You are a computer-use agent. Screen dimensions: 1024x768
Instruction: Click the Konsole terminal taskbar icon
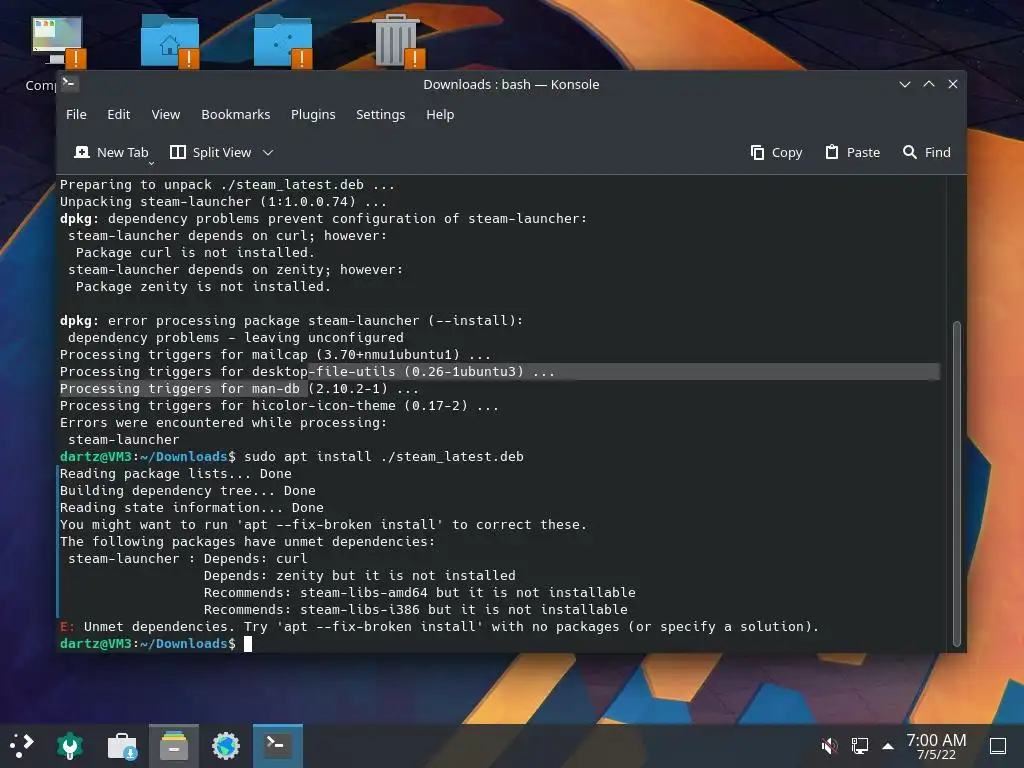point(278,745)
